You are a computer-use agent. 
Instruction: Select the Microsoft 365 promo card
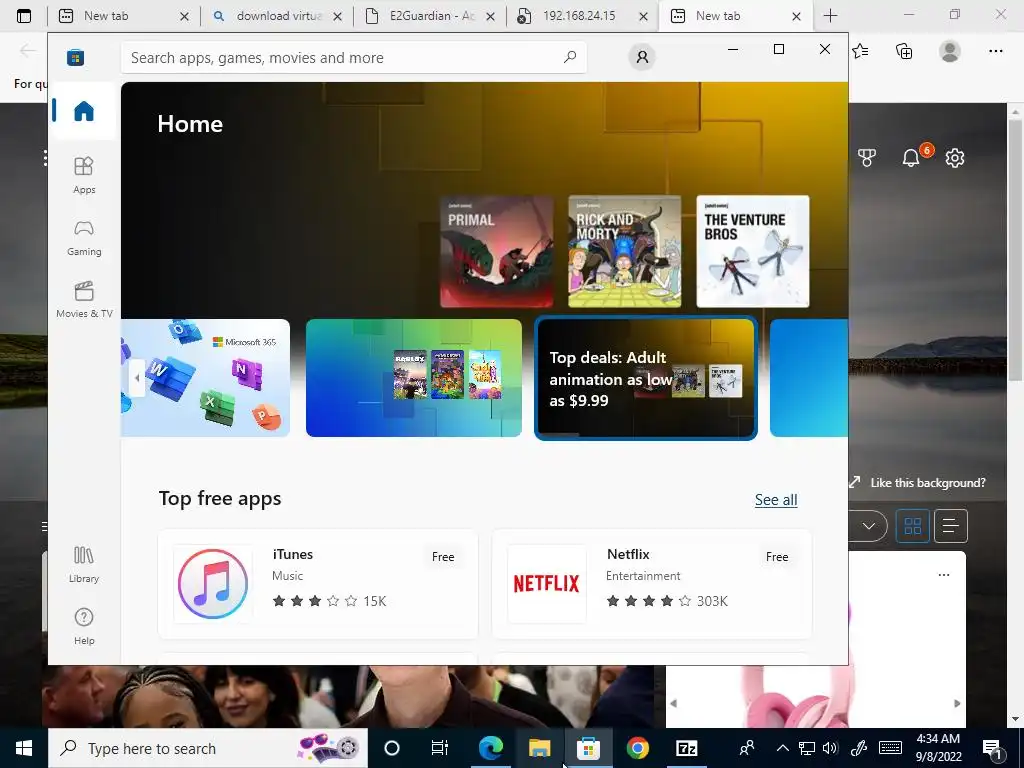click(206, 377)
